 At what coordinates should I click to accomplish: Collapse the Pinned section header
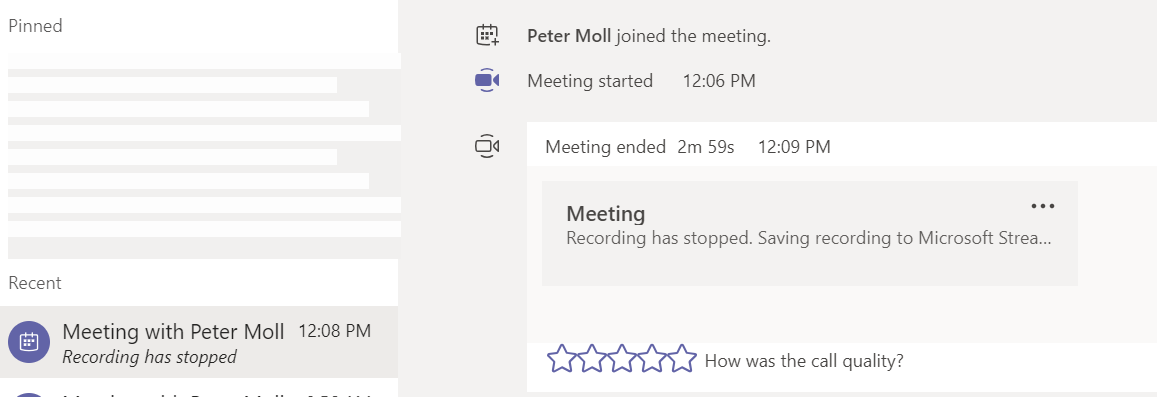coord(35,26)
